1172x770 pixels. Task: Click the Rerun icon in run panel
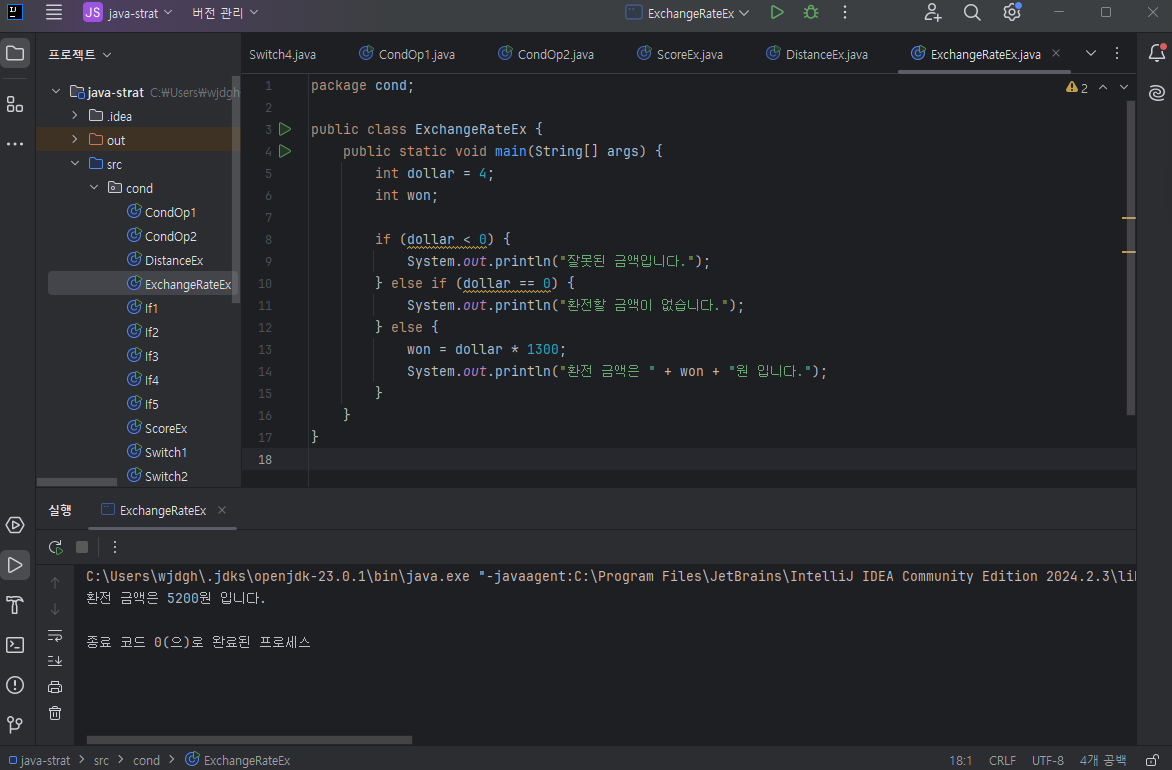click(56, 547)
